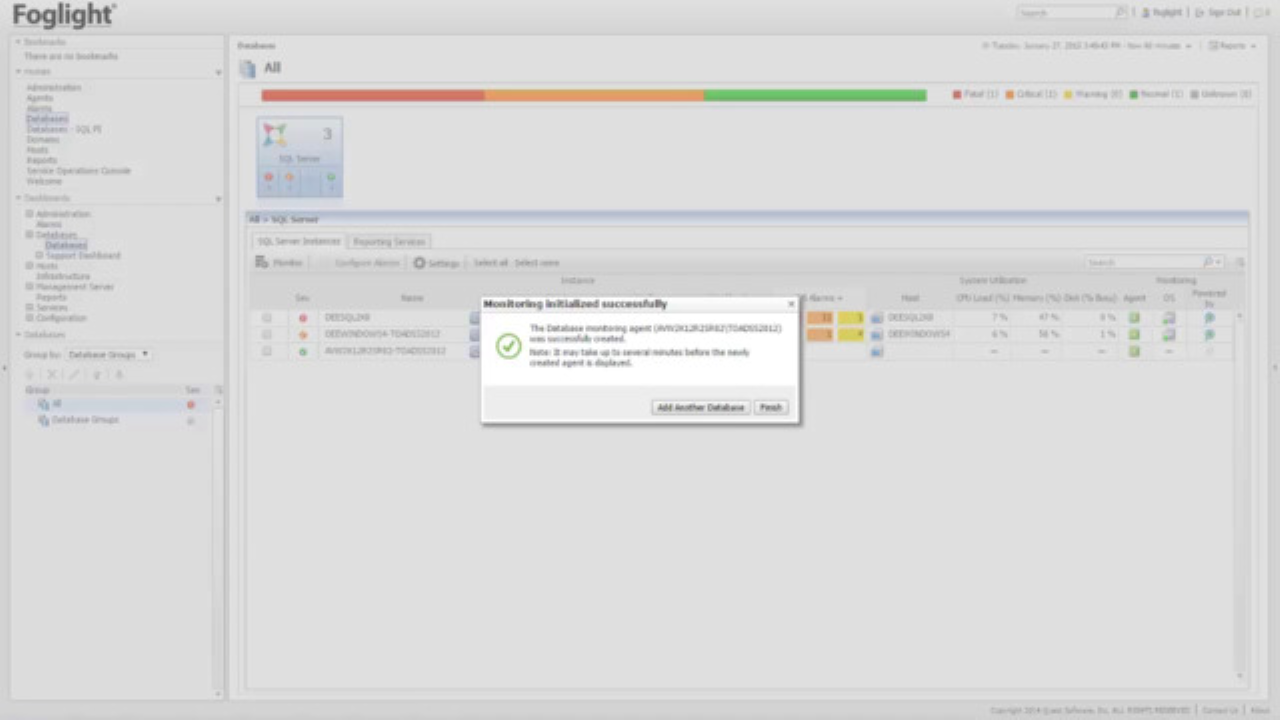Switch to the Reporting Services tab
1280x720 pixels.
[389, 242]
